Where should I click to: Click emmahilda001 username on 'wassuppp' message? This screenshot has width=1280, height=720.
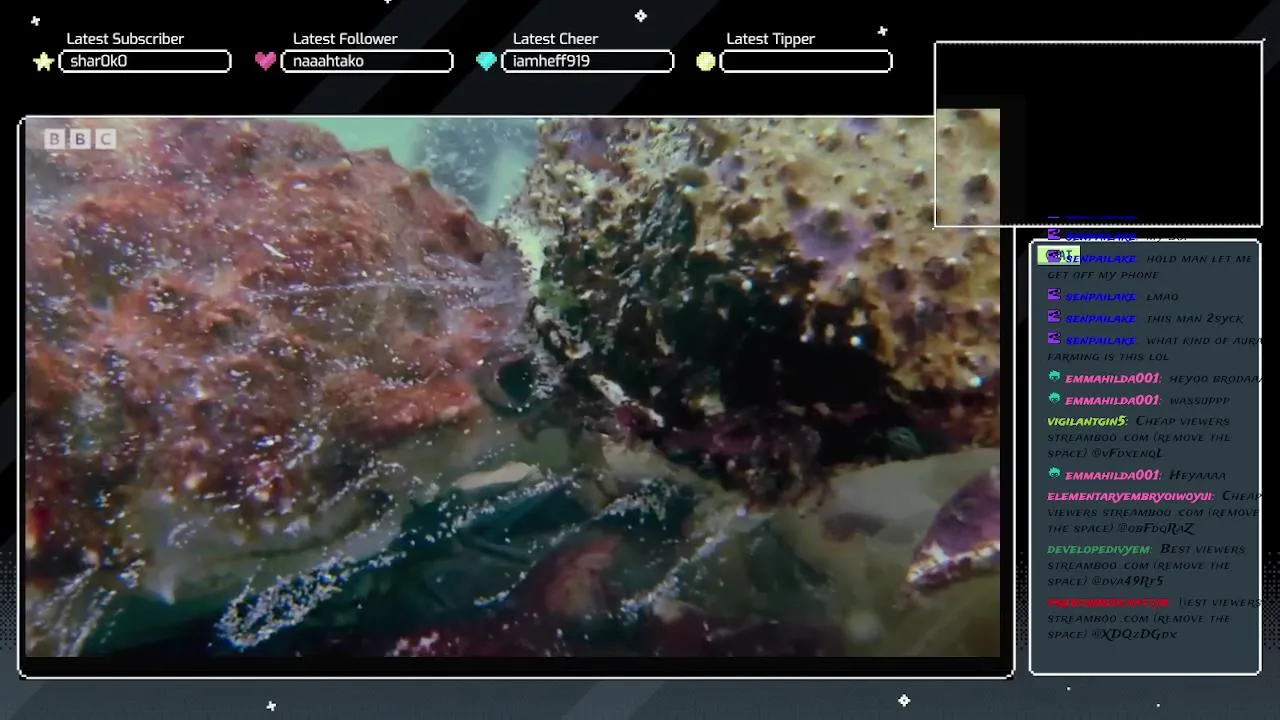pyautogui.click(x=1113, y=400)
